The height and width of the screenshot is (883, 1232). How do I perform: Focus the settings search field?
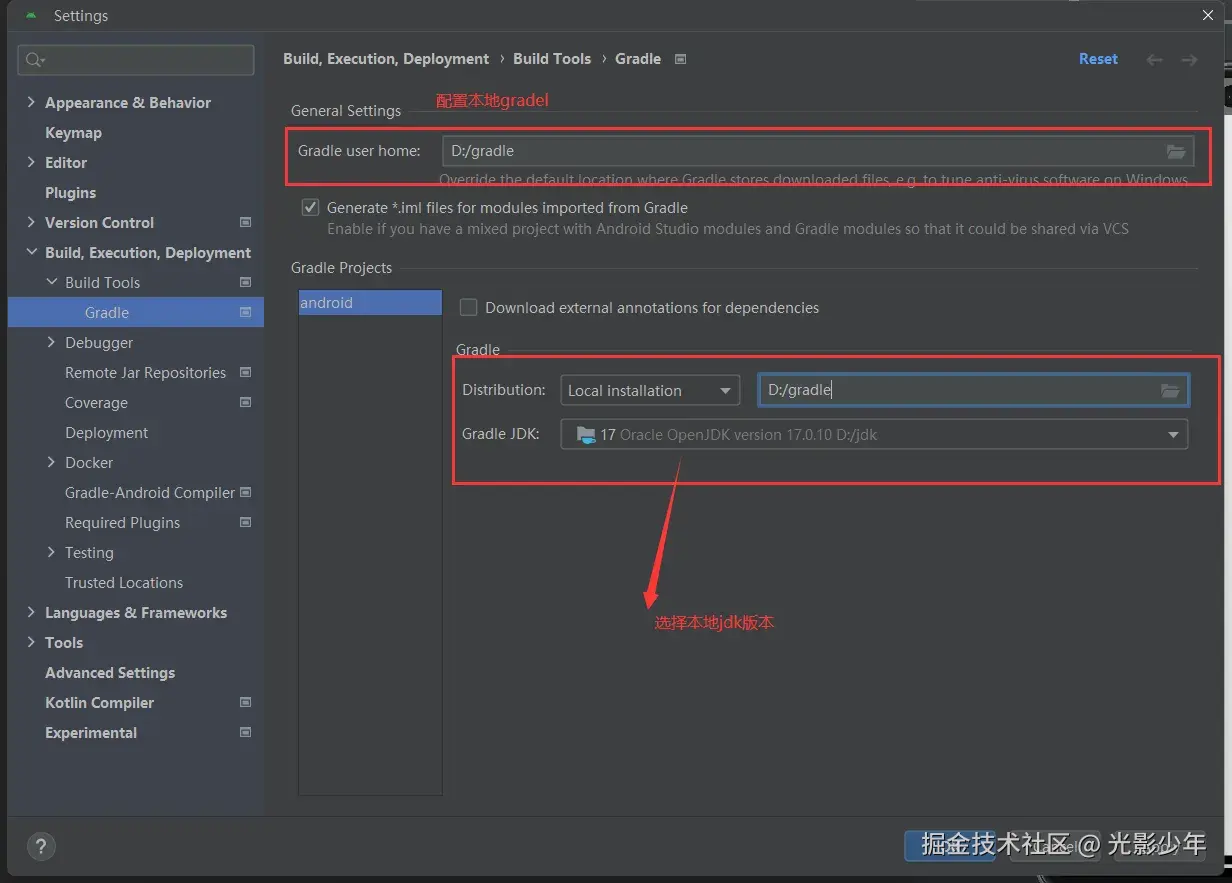pos(136,60)
